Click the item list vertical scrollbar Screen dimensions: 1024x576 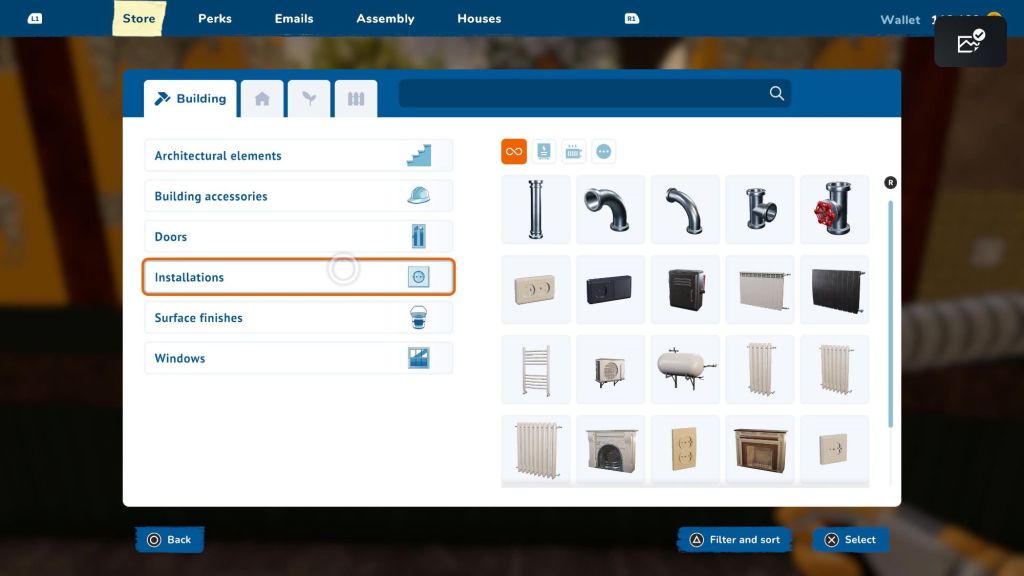[x=890, y=310]
